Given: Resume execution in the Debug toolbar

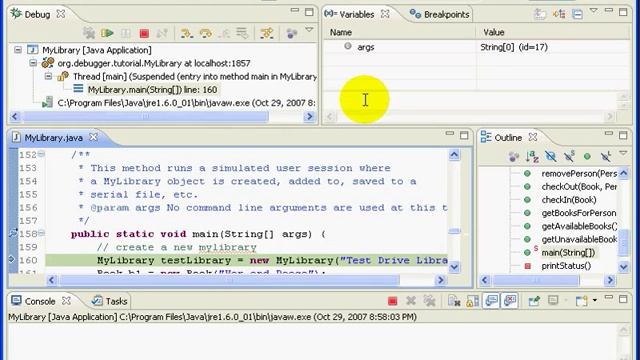Looking at the screenshot, I should (107, 33).
